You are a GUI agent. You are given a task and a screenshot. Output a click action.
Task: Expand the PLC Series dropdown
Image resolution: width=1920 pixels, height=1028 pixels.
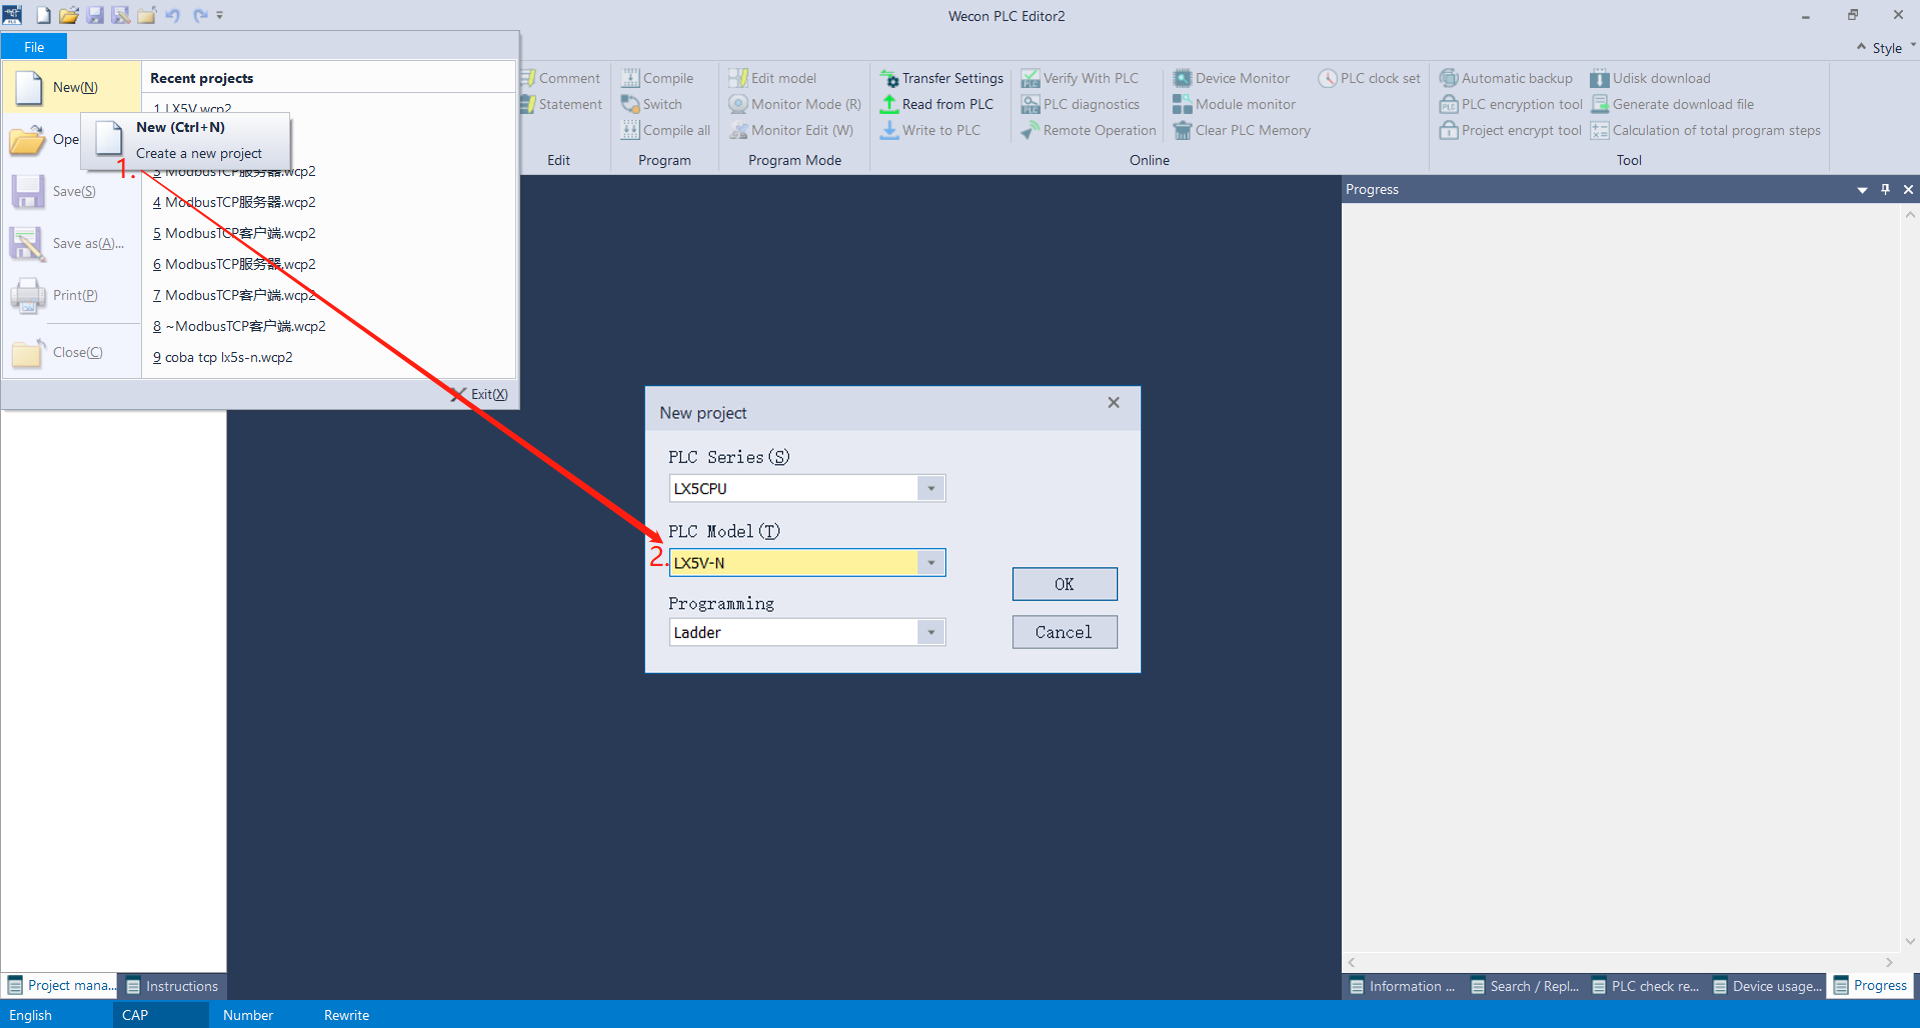tap(931, 489)
